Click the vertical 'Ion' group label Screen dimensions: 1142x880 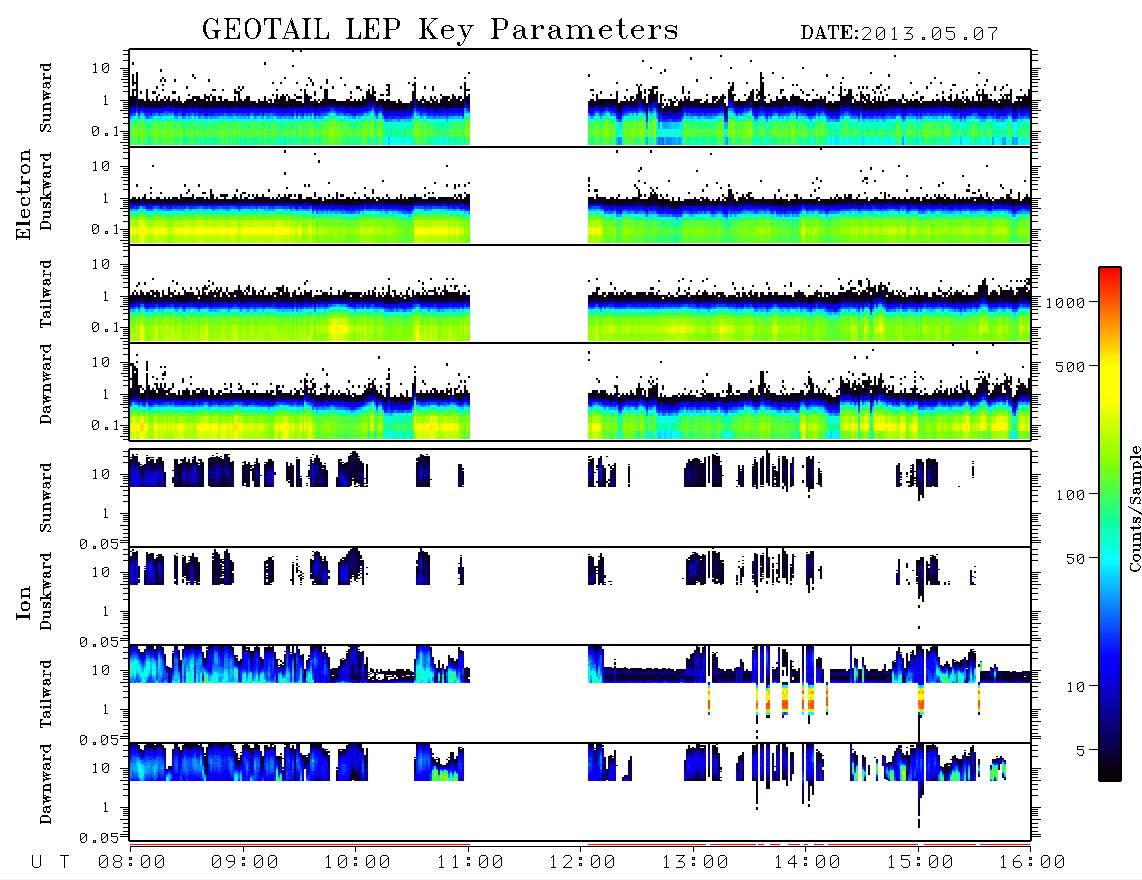click(24, 603)
